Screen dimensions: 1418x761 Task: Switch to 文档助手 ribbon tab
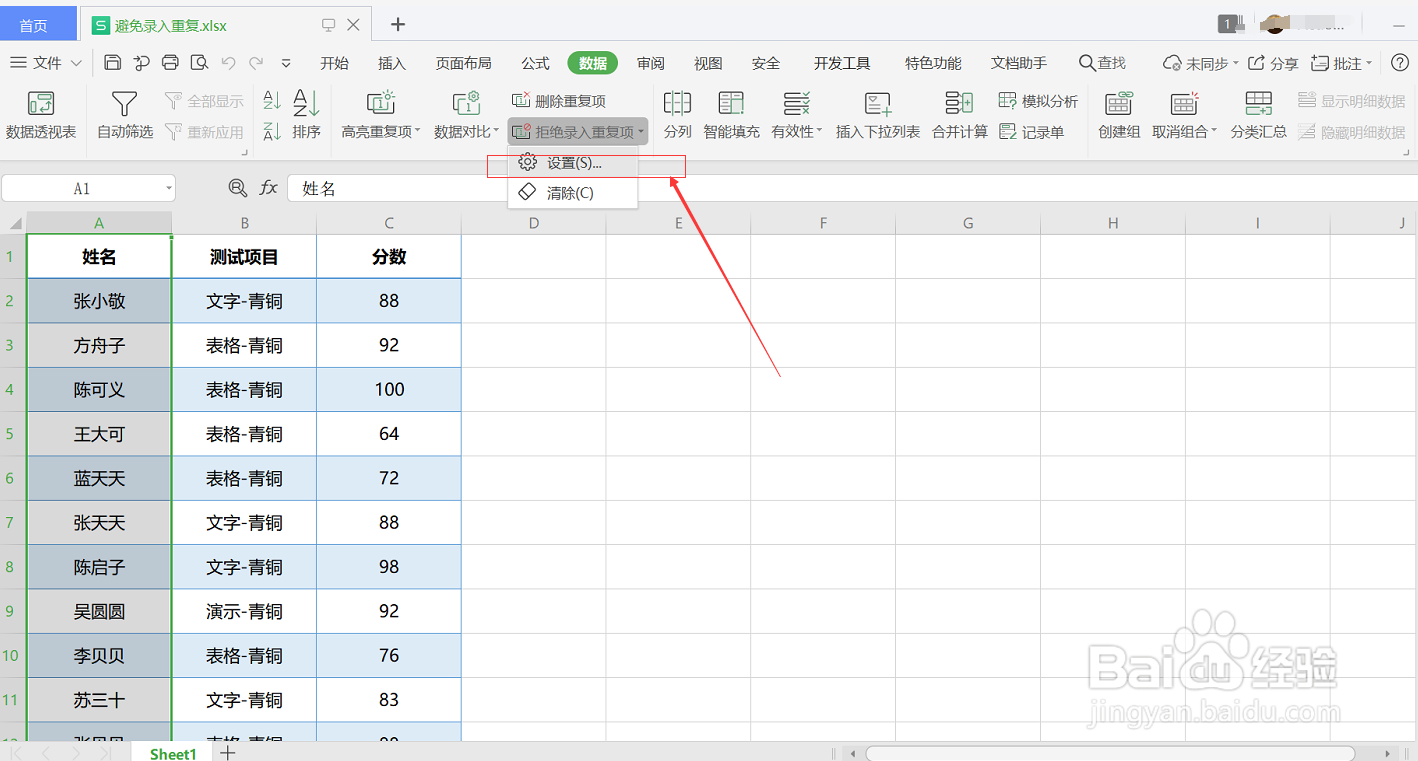coord(1019,63)
